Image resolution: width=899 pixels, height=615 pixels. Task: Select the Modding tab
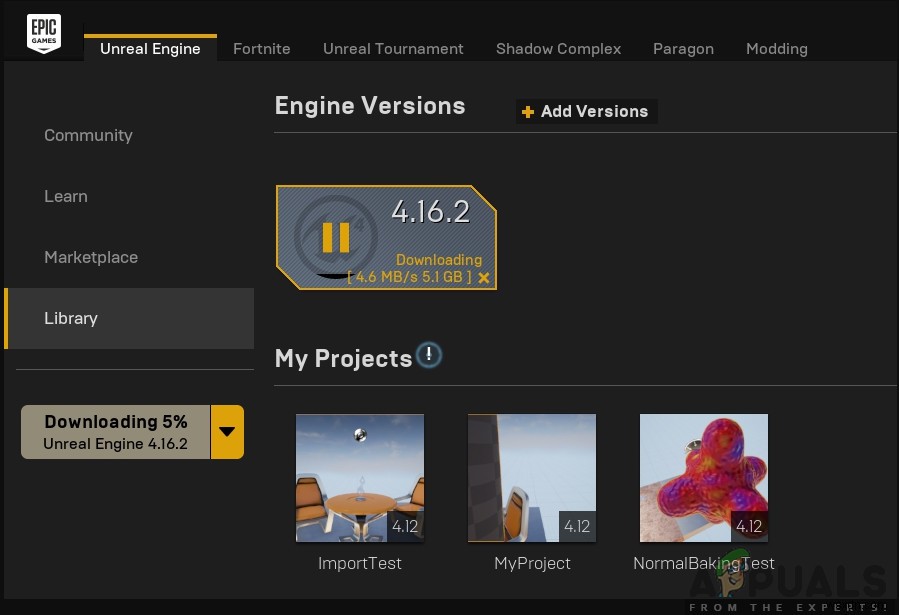(x=776, y=48)
